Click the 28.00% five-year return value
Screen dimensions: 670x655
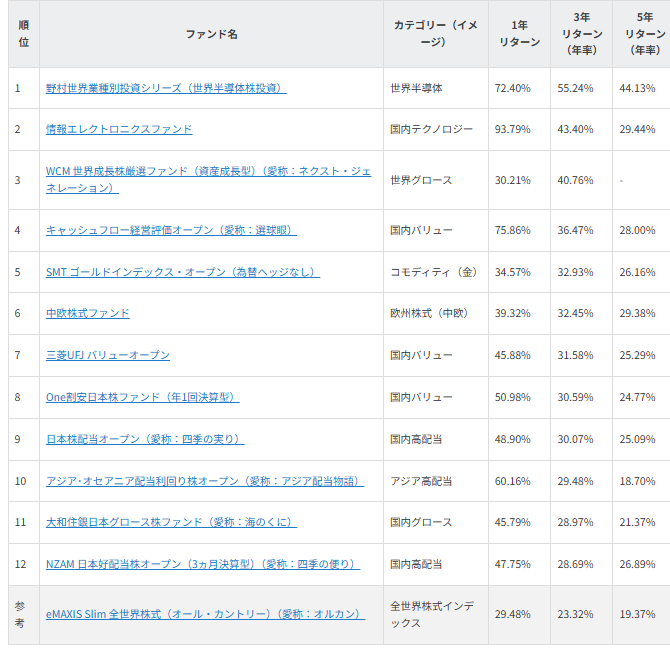(x=637, y=231)
